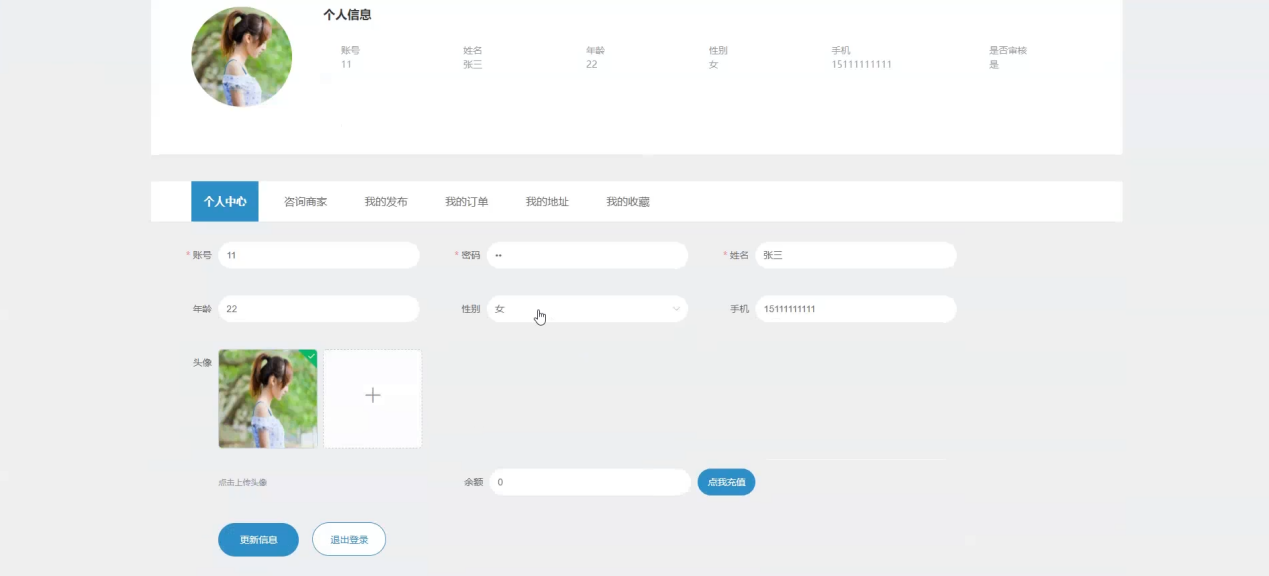This screenshot has height=576, width=1269.
Task: Switch to the 咨询商家 tab
Action: coord(306,200)
